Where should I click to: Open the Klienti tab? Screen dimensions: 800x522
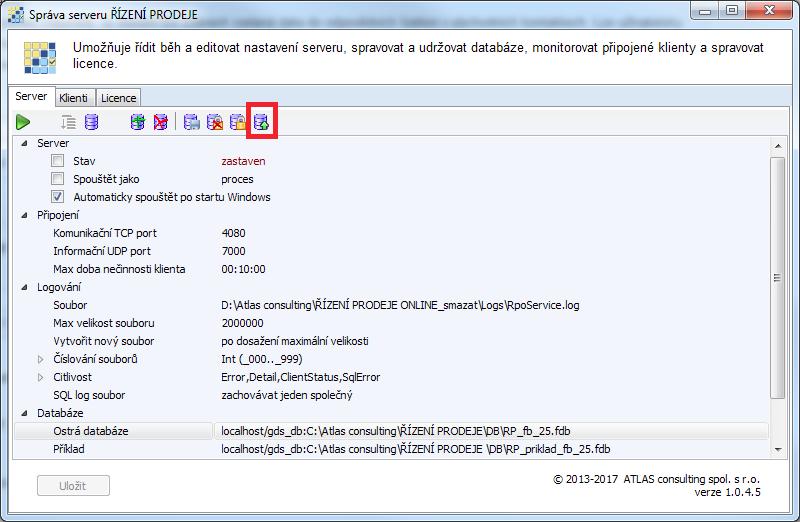coord(73,98)
